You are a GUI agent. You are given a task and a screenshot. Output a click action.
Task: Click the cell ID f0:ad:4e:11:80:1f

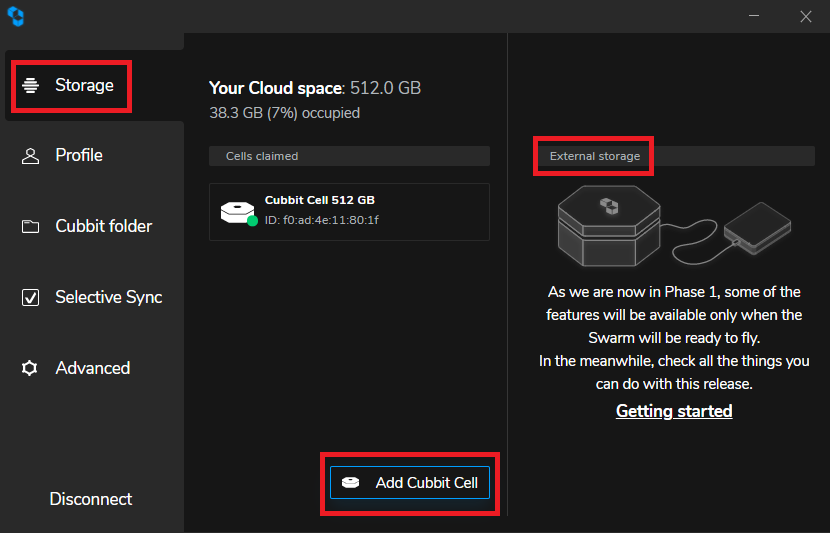tap(321, 220)
